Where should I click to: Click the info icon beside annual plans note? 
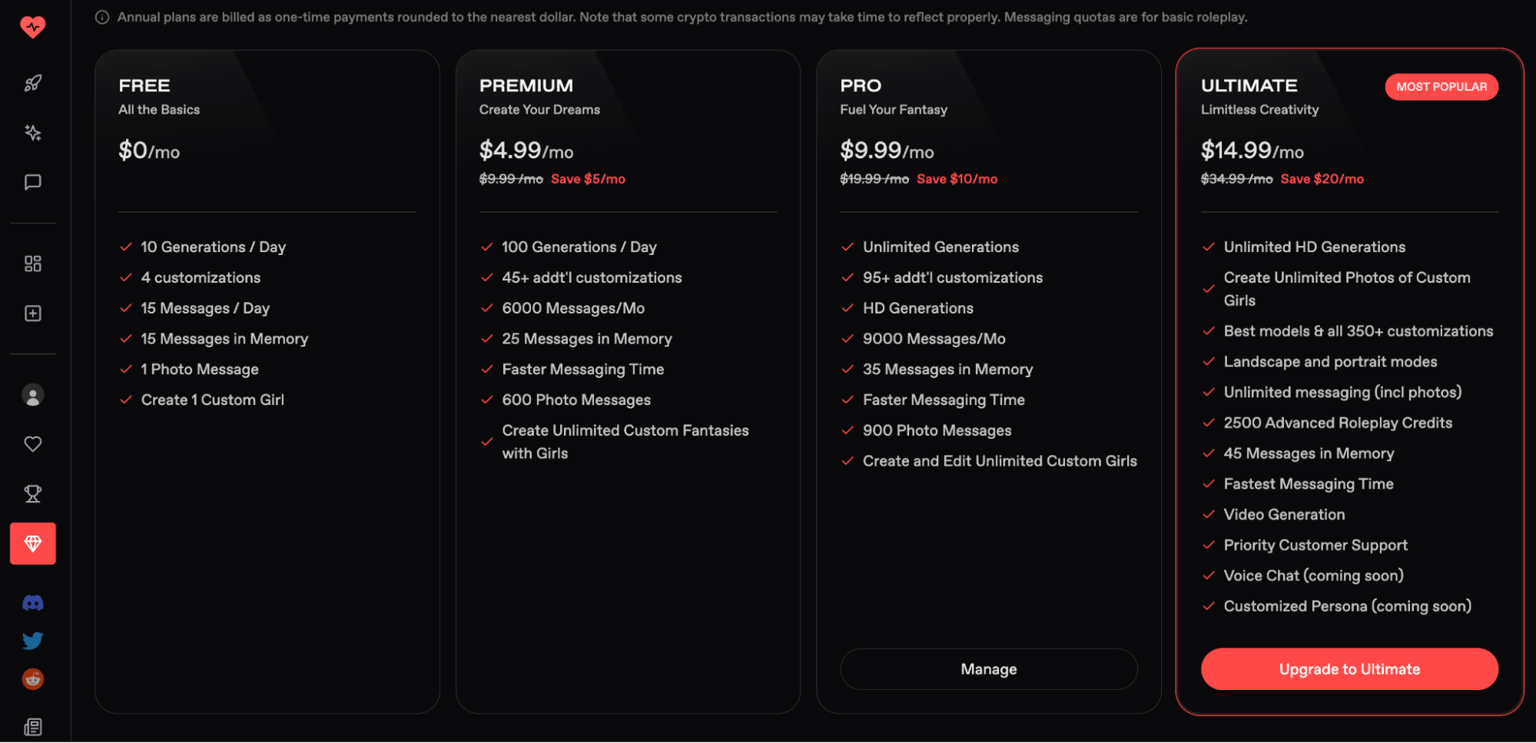tap(102, 17)
